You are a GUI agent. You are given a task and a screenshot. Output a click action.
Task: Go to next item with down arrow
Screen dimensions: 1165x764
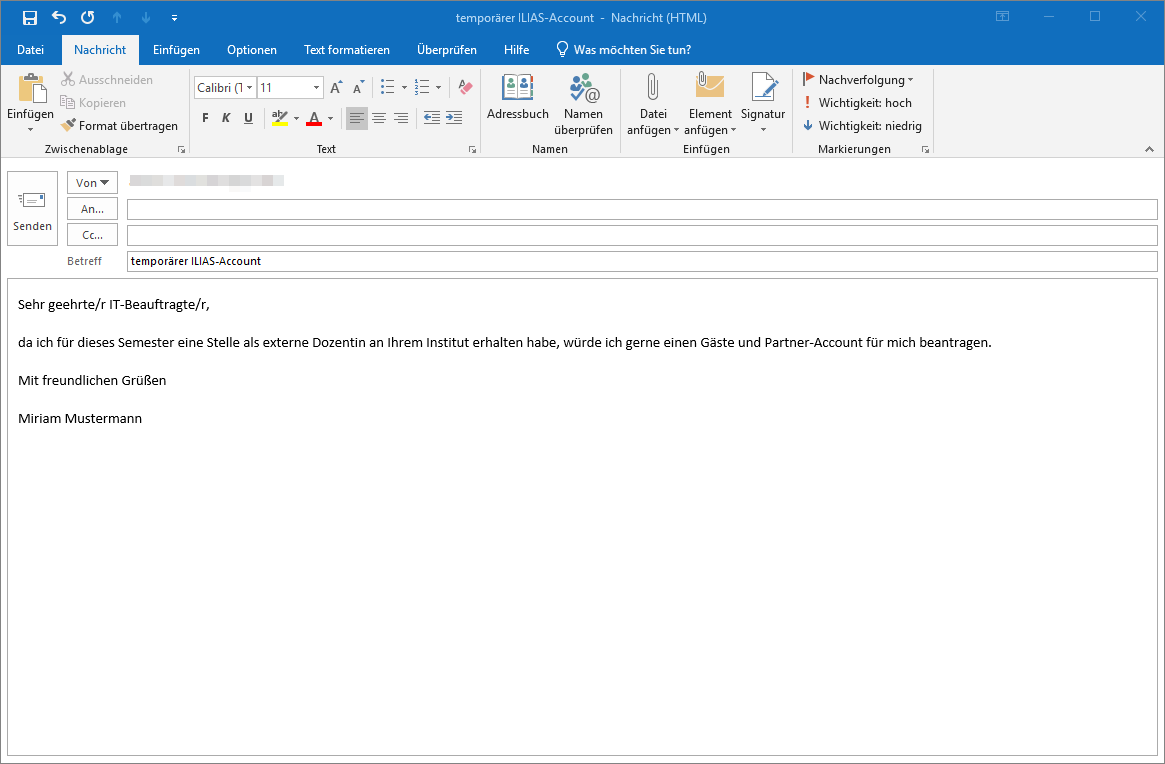(x=146, y=17)
